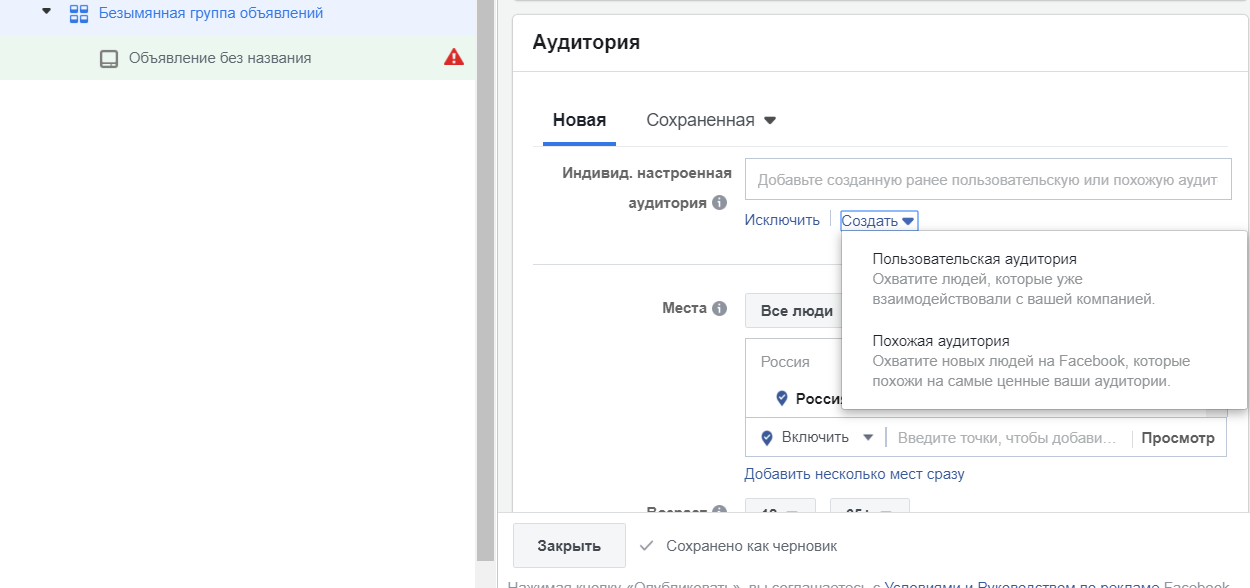Expand the Сохраненная audience dropdown arrow
This screenshot has width=1250, height=588.
tap(769, 121)
